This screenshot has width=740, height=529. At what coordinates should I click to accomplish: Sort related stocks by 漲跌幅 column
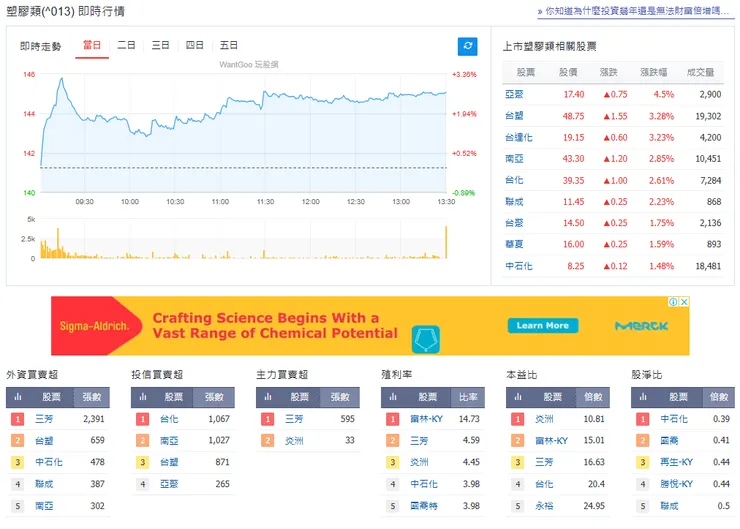click(x=654, y=72)
